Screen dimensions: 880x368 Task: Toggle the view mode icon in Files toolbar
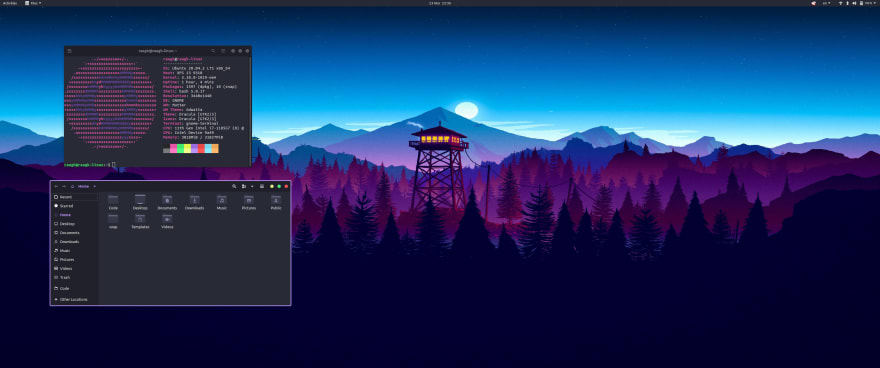(244, 186)
